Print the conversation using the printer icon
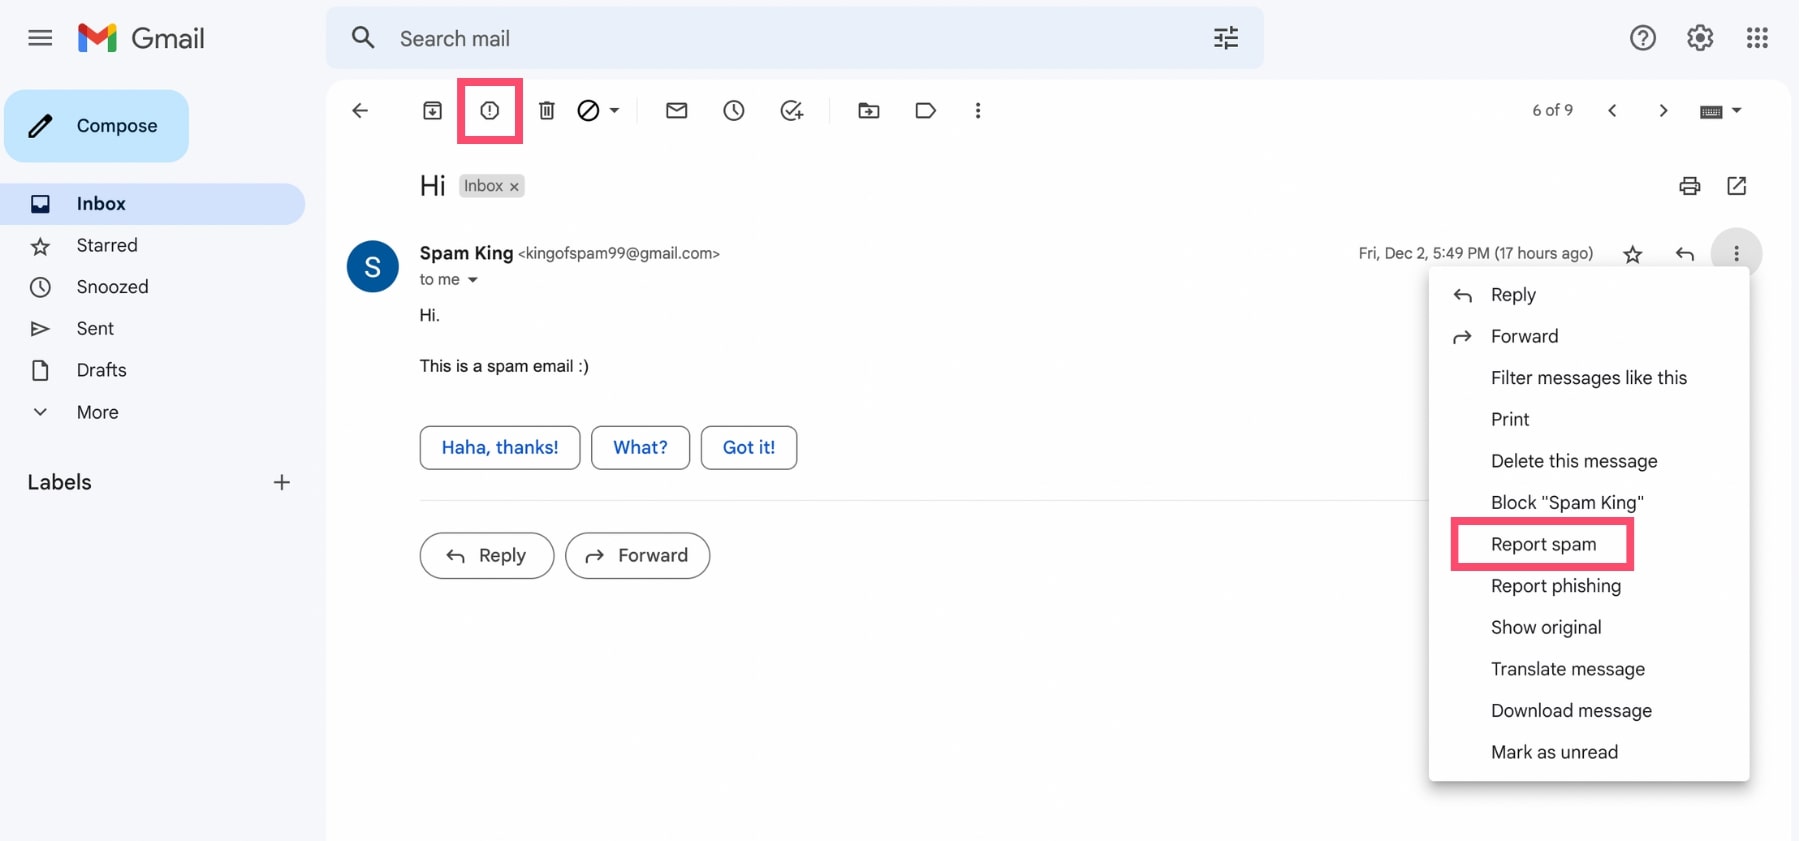Viewport: 1800px width, 841px height. (x=1689, y=186)
